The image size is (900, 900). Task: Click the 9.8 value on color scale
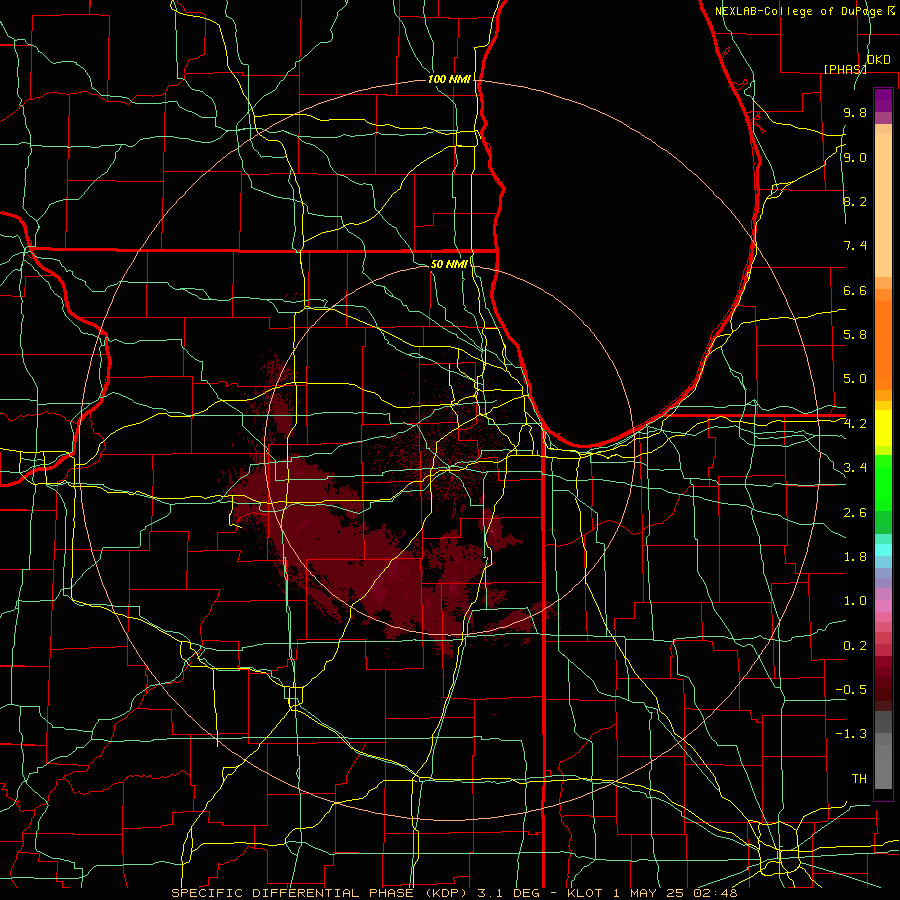coord(855,112)
